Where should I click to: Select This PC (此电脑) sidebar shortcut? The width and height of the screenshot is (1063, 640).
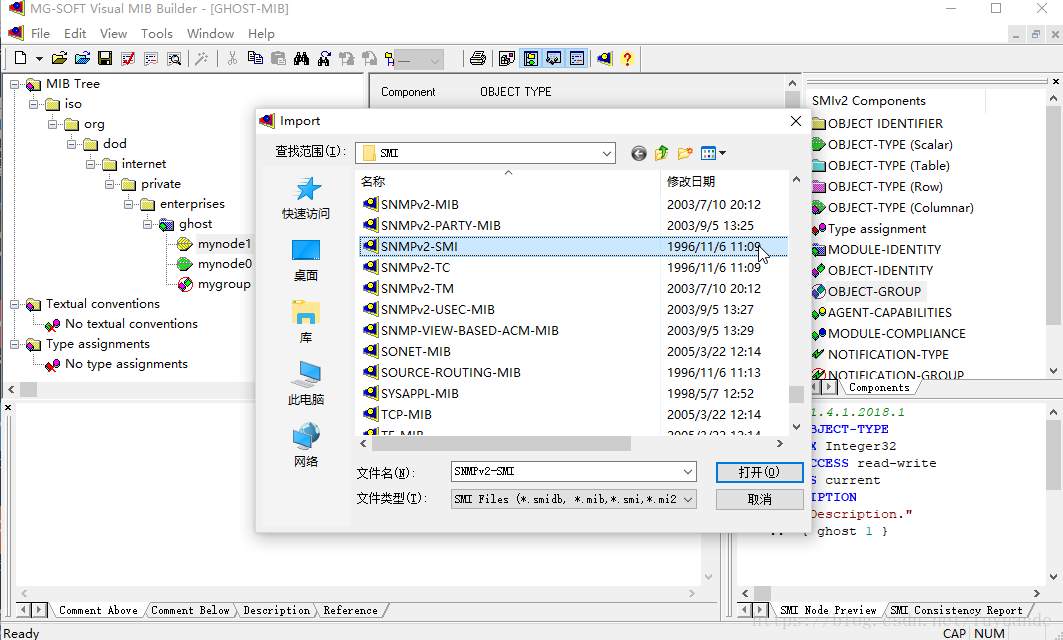tap(306, 384)
